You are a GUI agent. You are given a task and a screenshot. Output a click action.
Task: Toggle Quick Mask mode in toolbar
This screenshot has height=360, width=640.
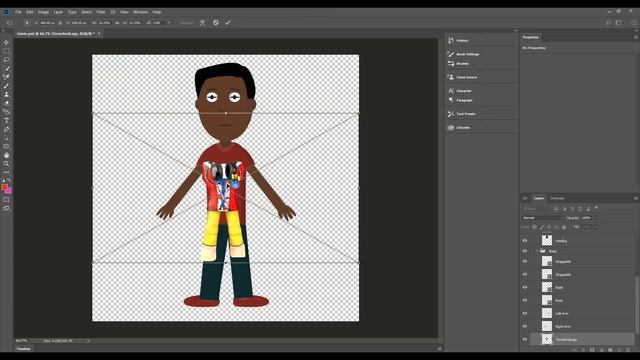6,200
